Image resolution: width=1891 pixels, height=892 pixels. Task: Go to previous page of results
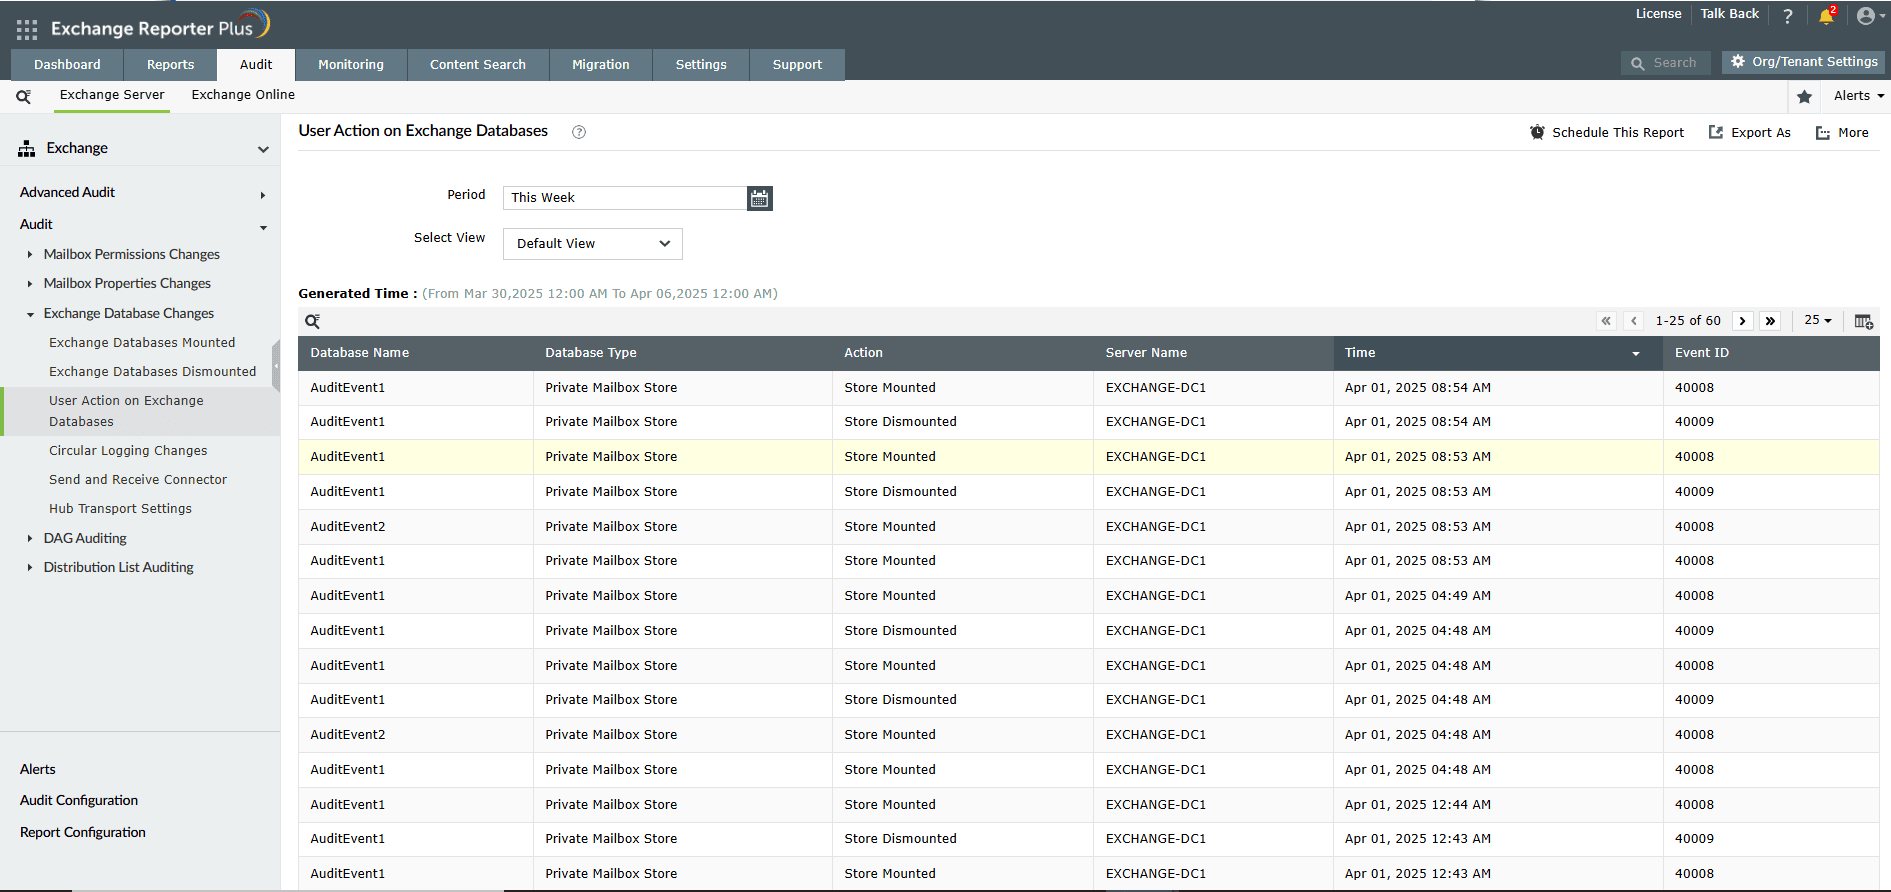pyautogui.click(x=1634, y=321)
